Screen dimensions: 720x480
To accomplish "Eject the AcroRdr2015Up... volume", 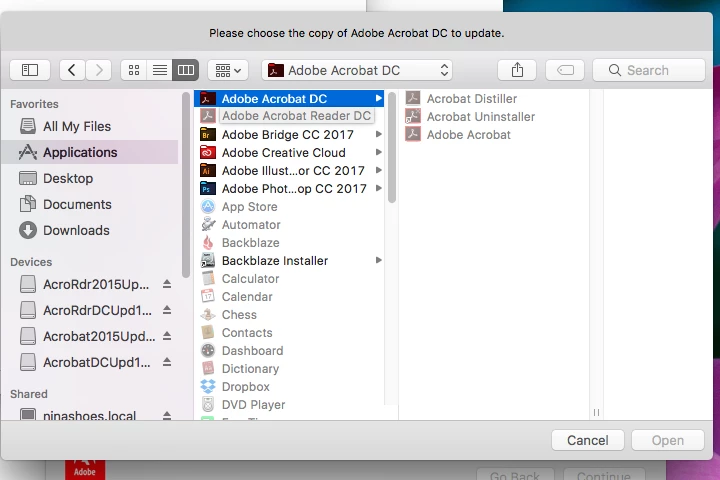I will pos(167,284).
